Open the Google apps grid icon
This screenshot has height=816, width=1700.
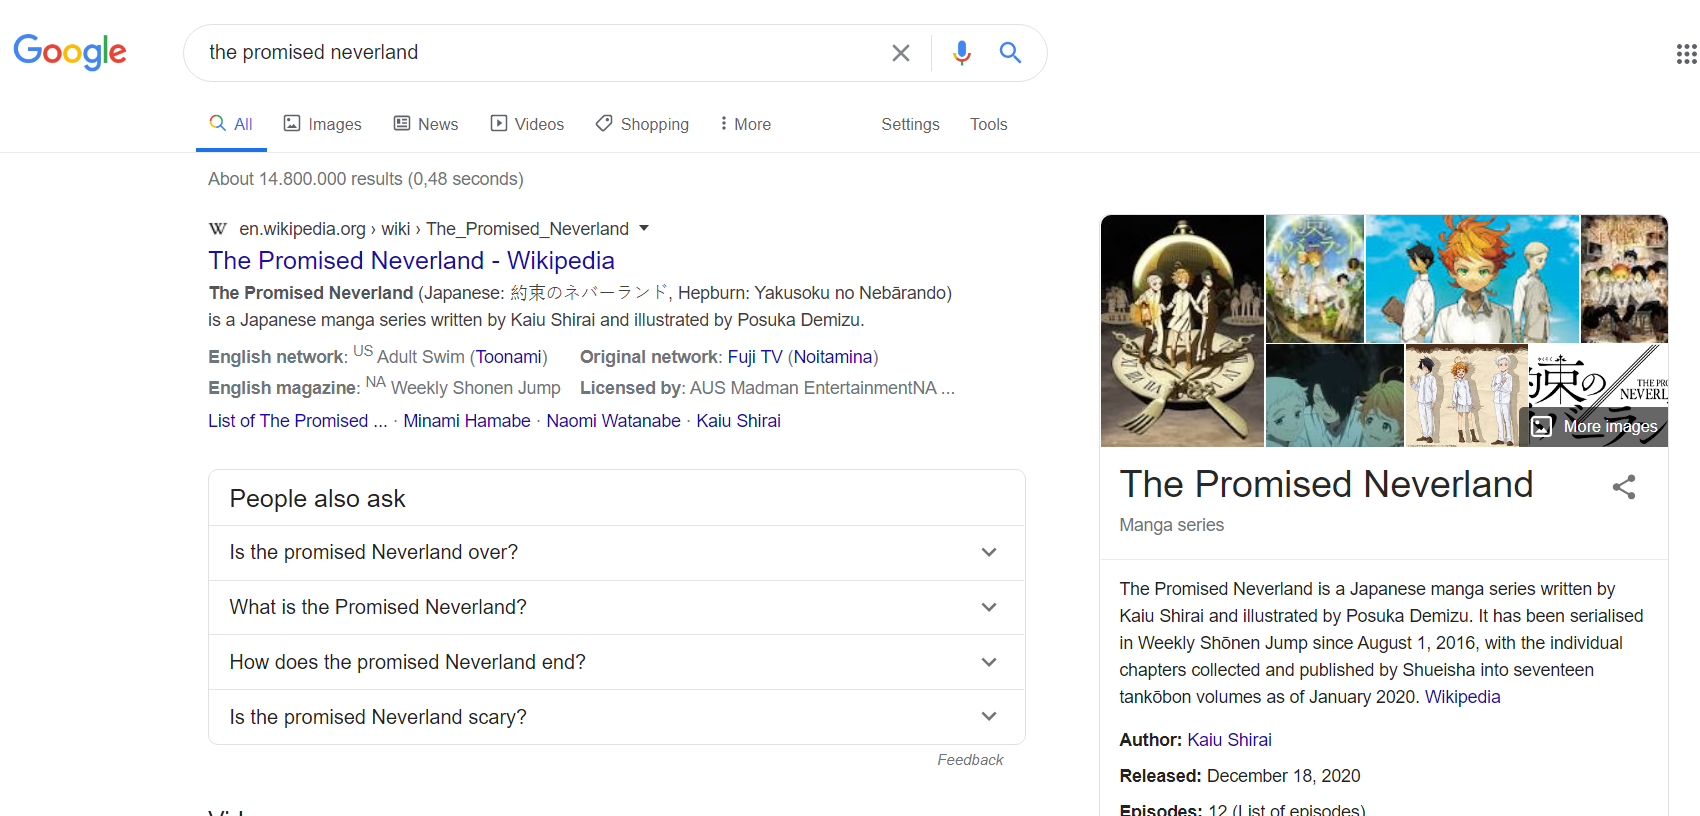1687,54
